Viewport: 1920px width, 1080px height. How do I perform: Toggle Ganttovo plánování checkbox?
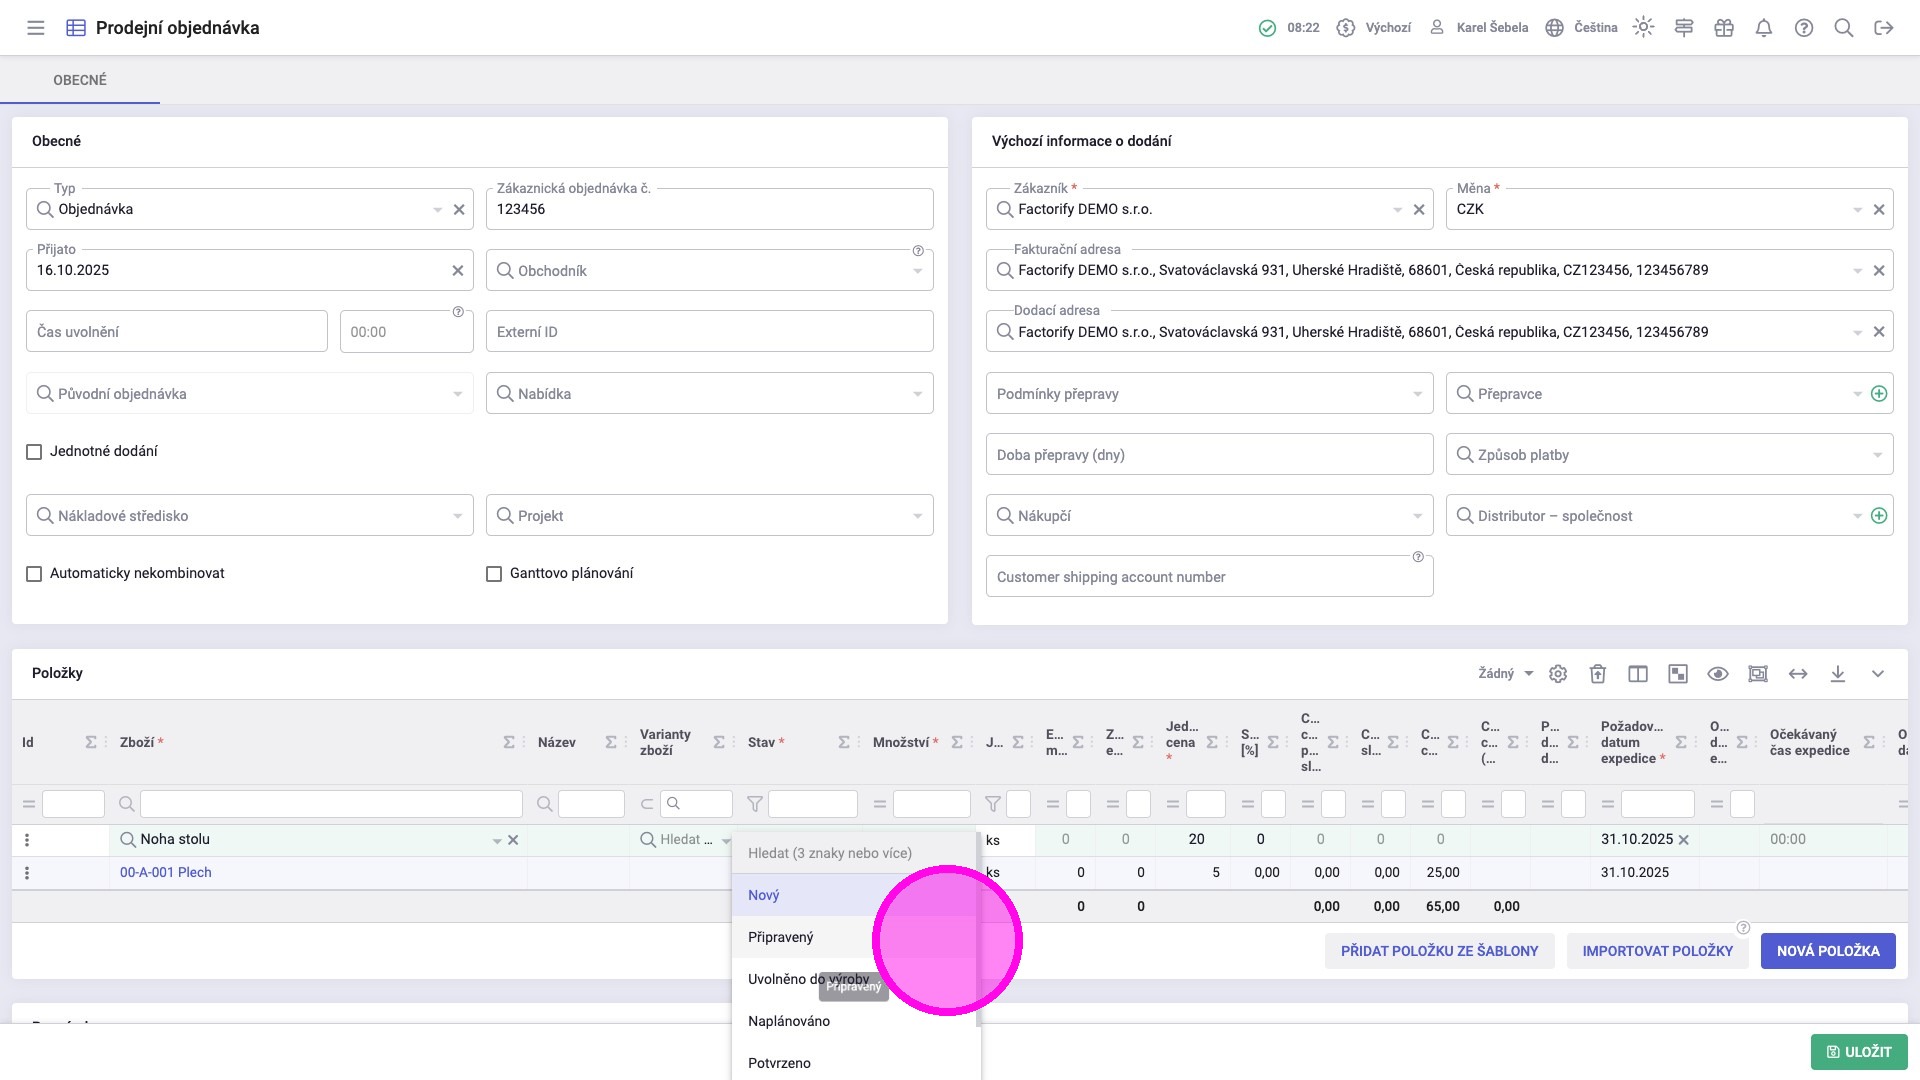tap(494, 574)
